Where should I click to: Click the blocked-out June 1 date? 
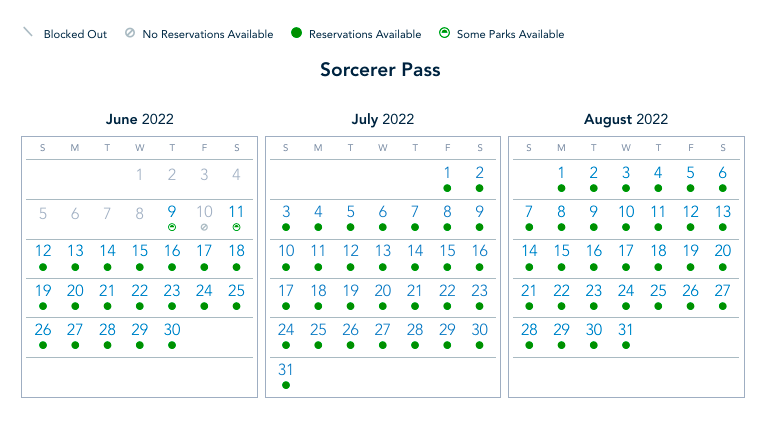[140, 174]
